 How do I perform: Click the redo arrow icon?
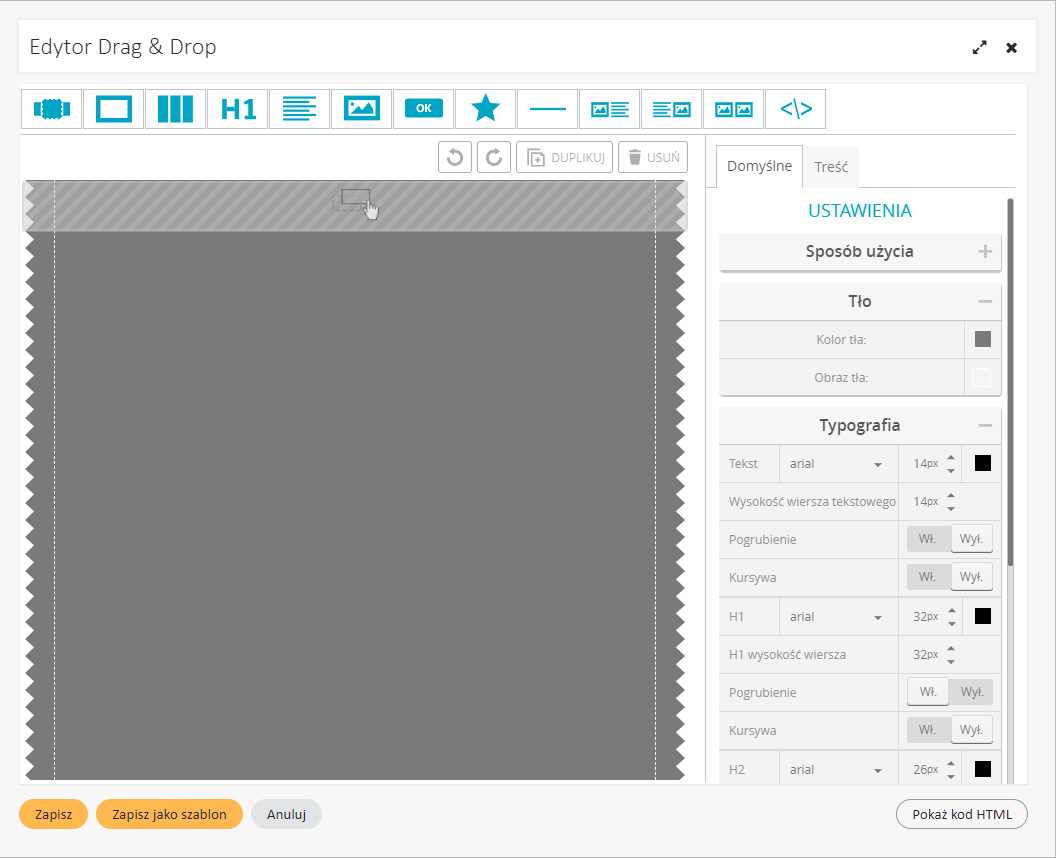pos(494,158)
